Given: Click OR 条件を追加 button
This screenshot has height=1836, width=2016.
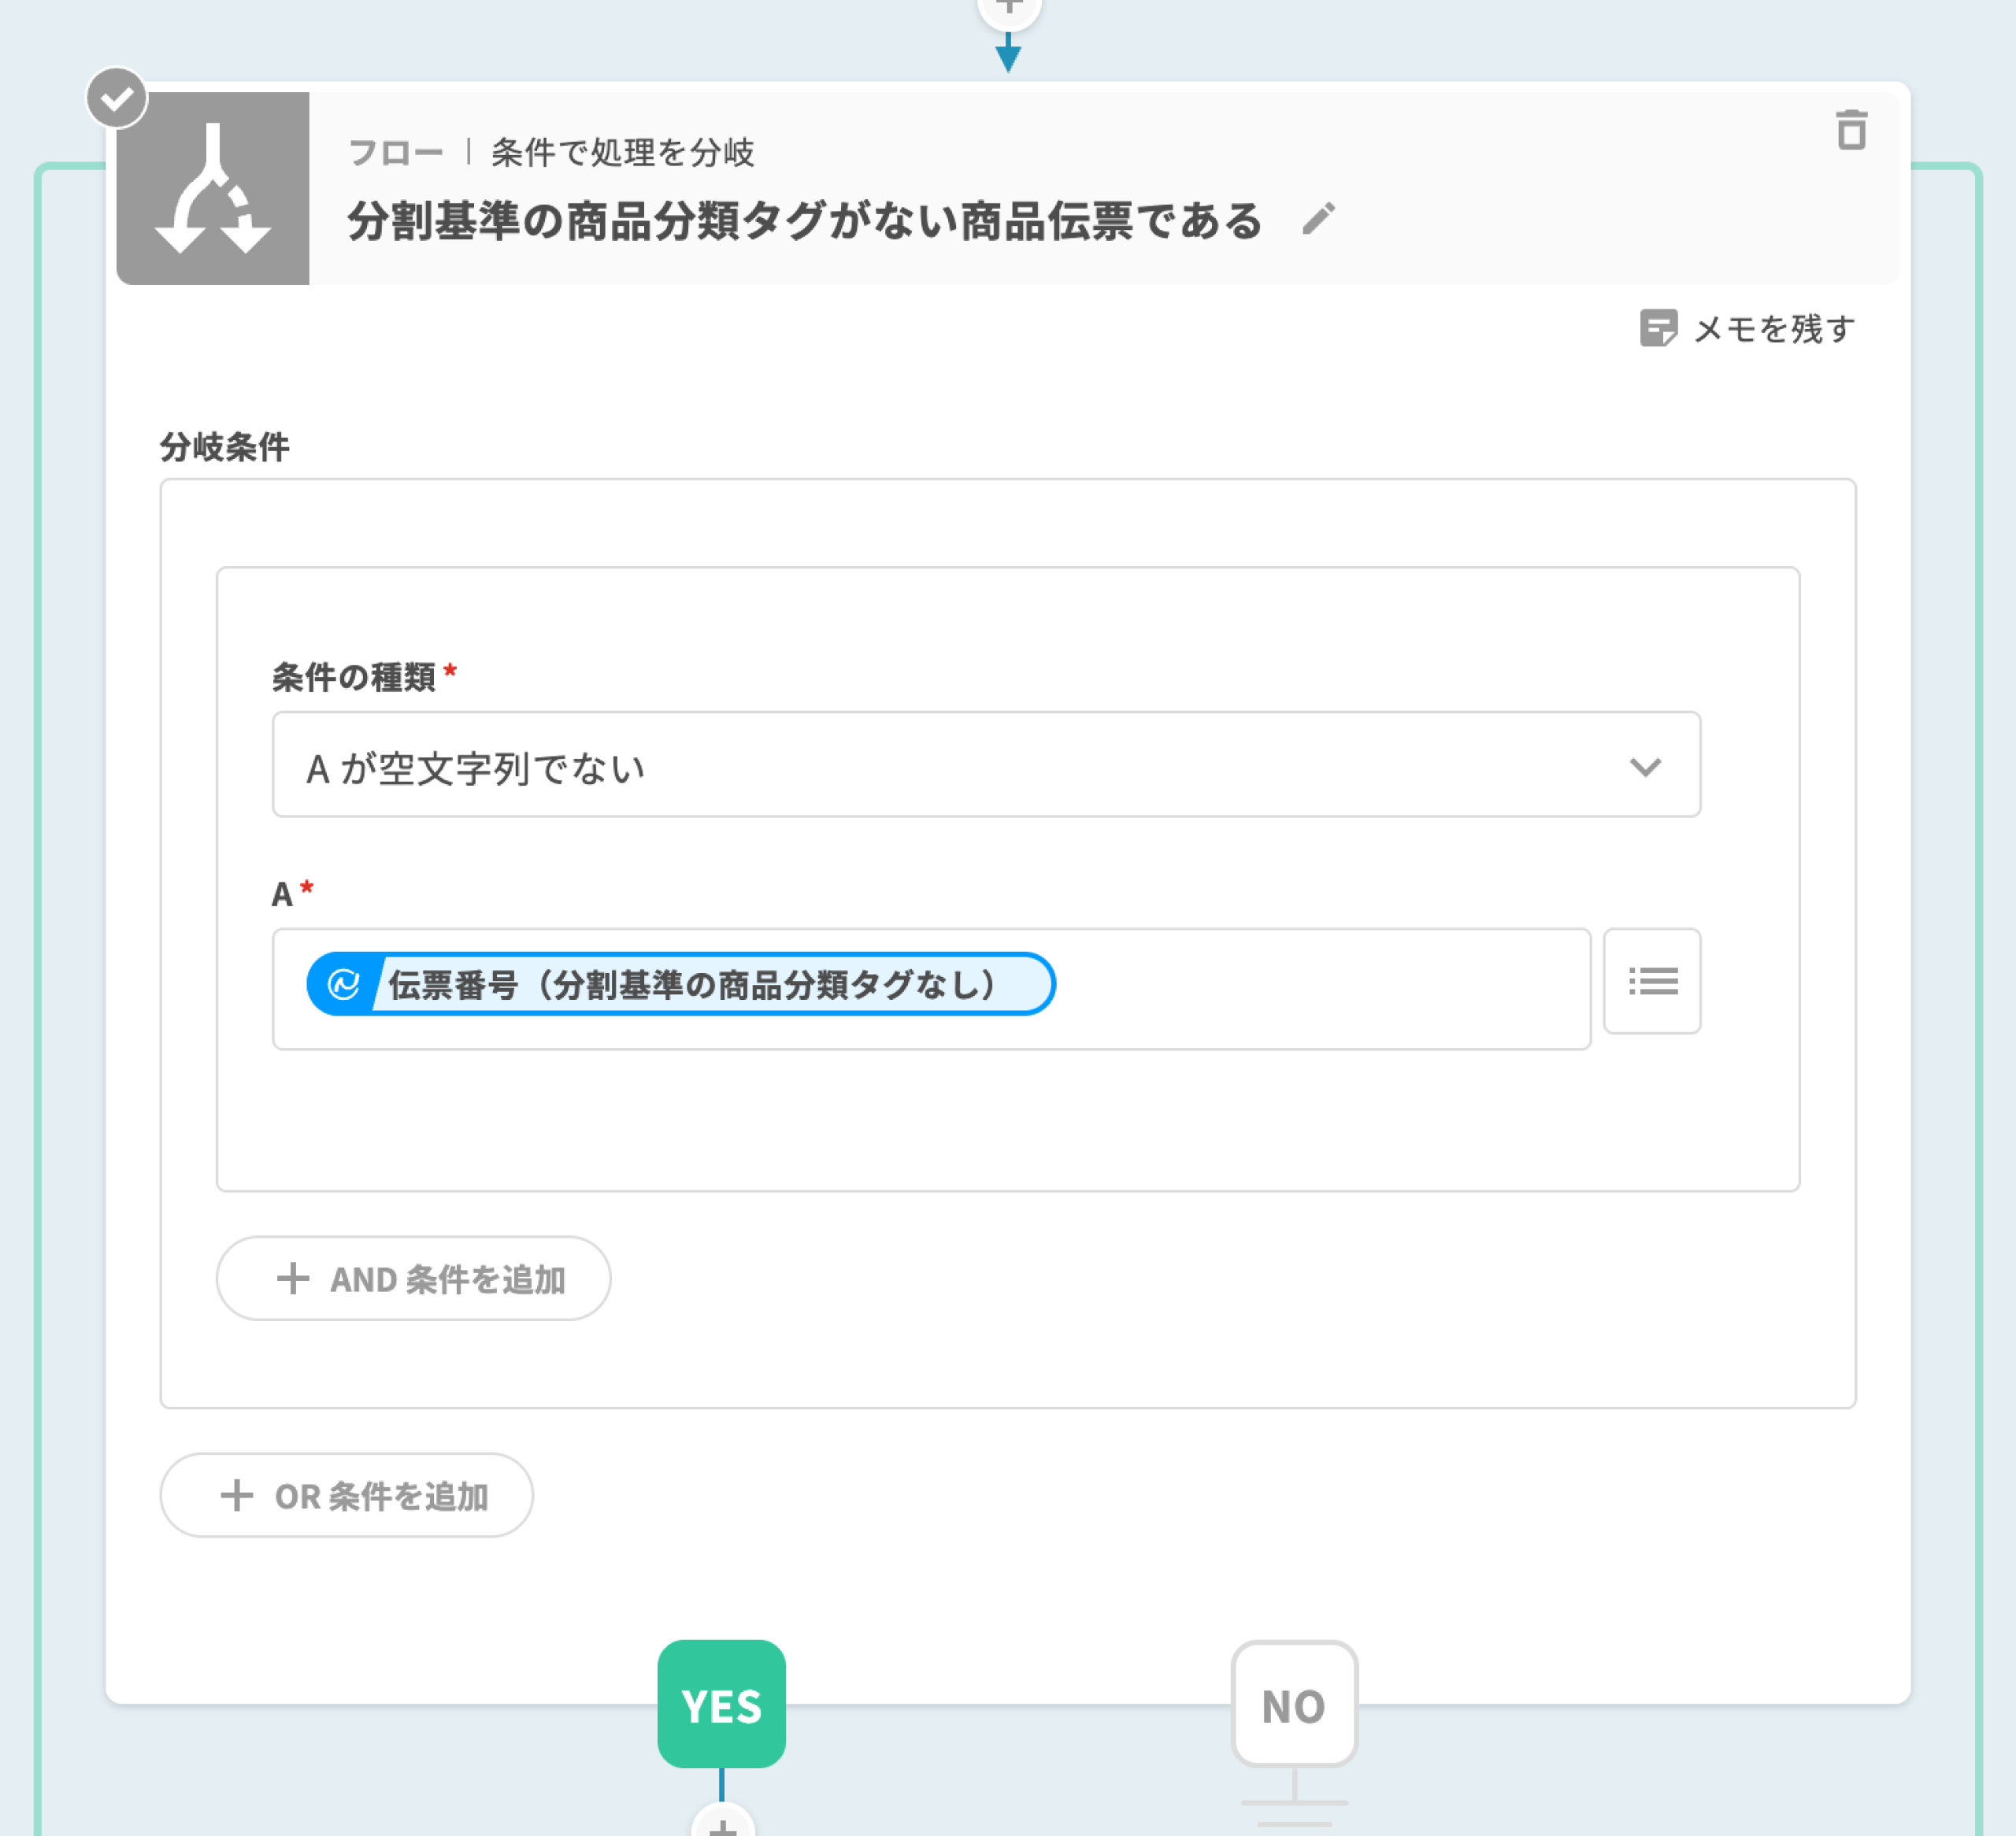Looking at the screenshot, I should click(346, 1495).
